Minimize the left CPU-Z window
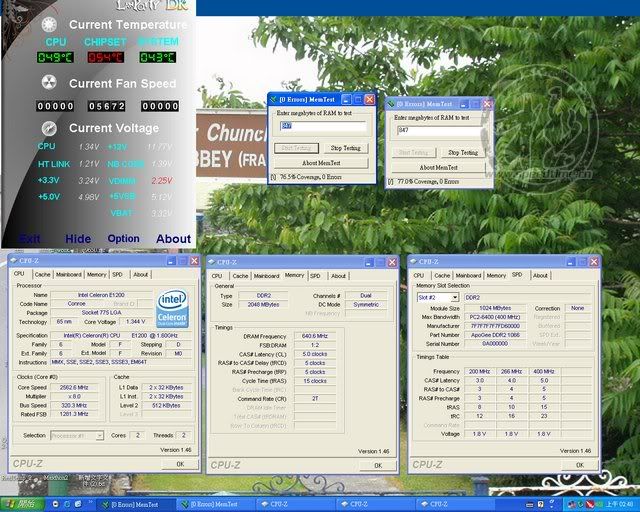 tap(171, 261)
